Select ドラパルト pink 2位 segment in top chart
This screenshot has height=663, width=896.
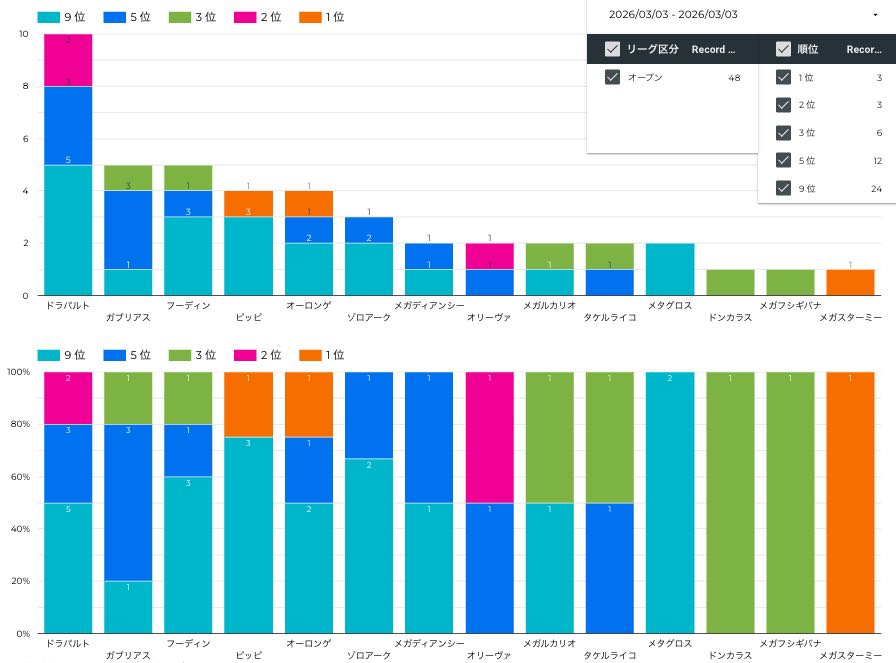point(68,60)
